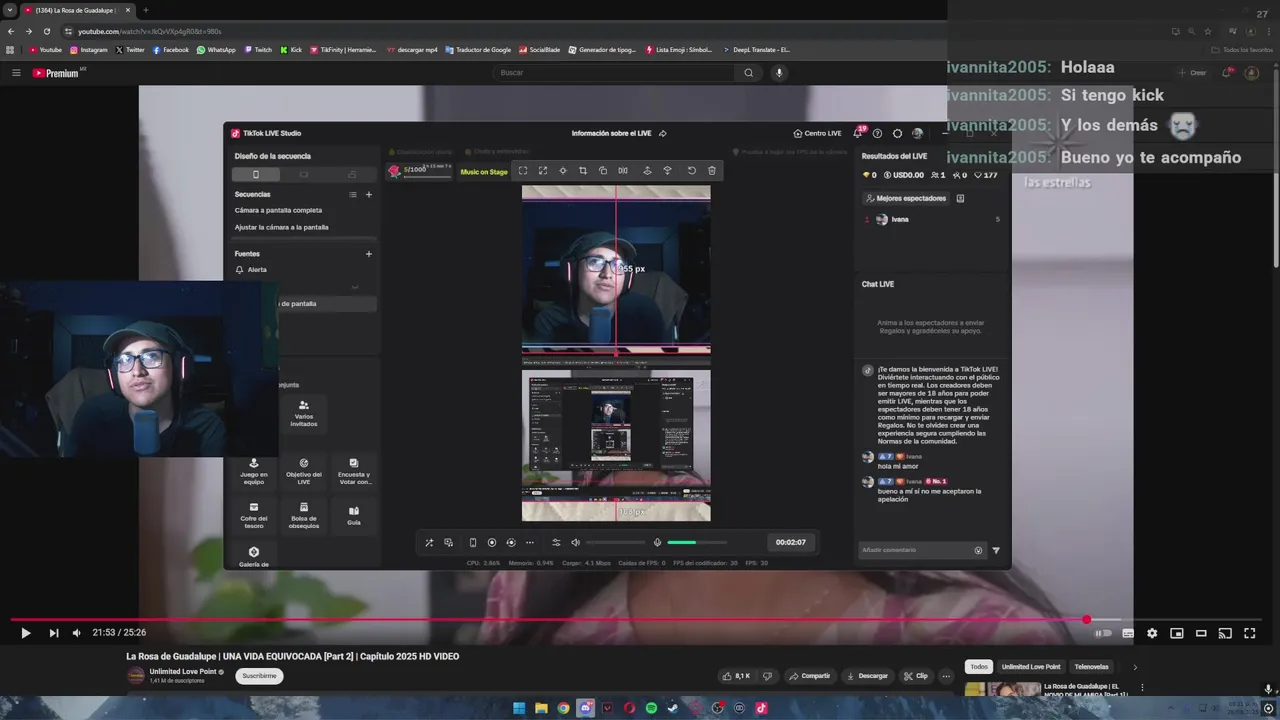Select the Ajustar la cámara a la pantalla scene
Viewport: 1280px width, 720px height.
(x=281, y=227)
